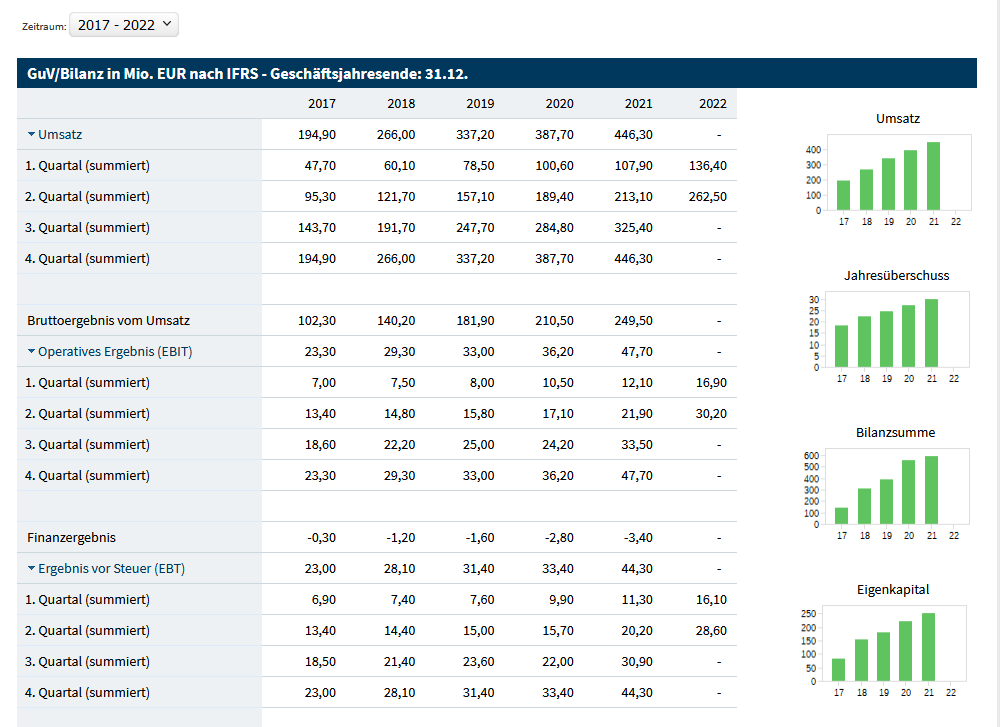1000x727 pixels.
Task: Collapse the Umsatz row arrow
Action: pyautogui.click(x=31, y=134)
